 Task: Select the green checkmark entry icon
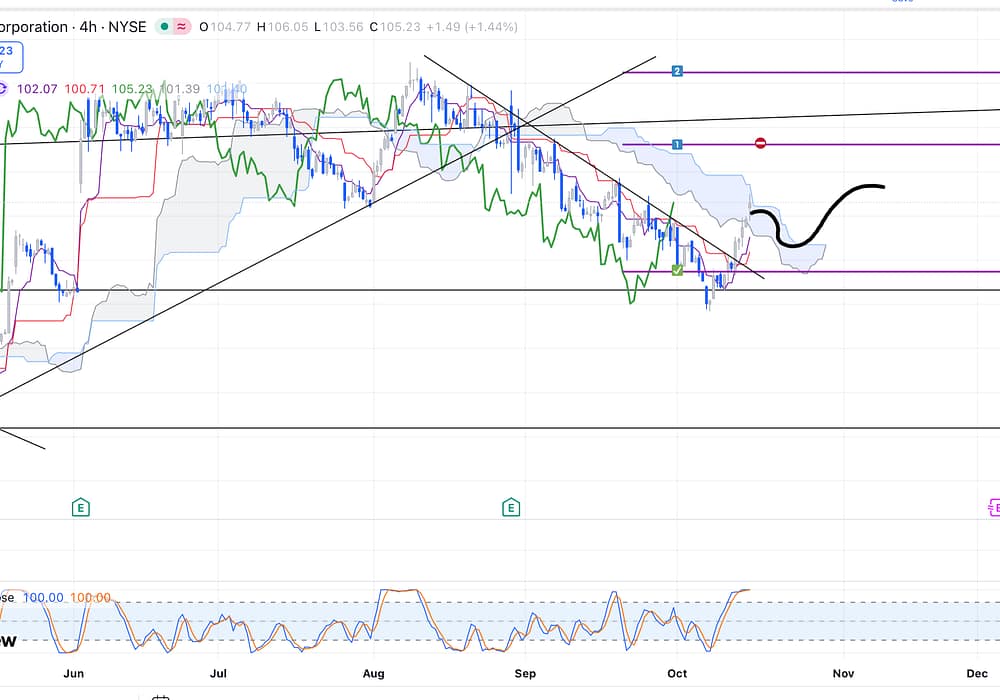pos(677,271)
